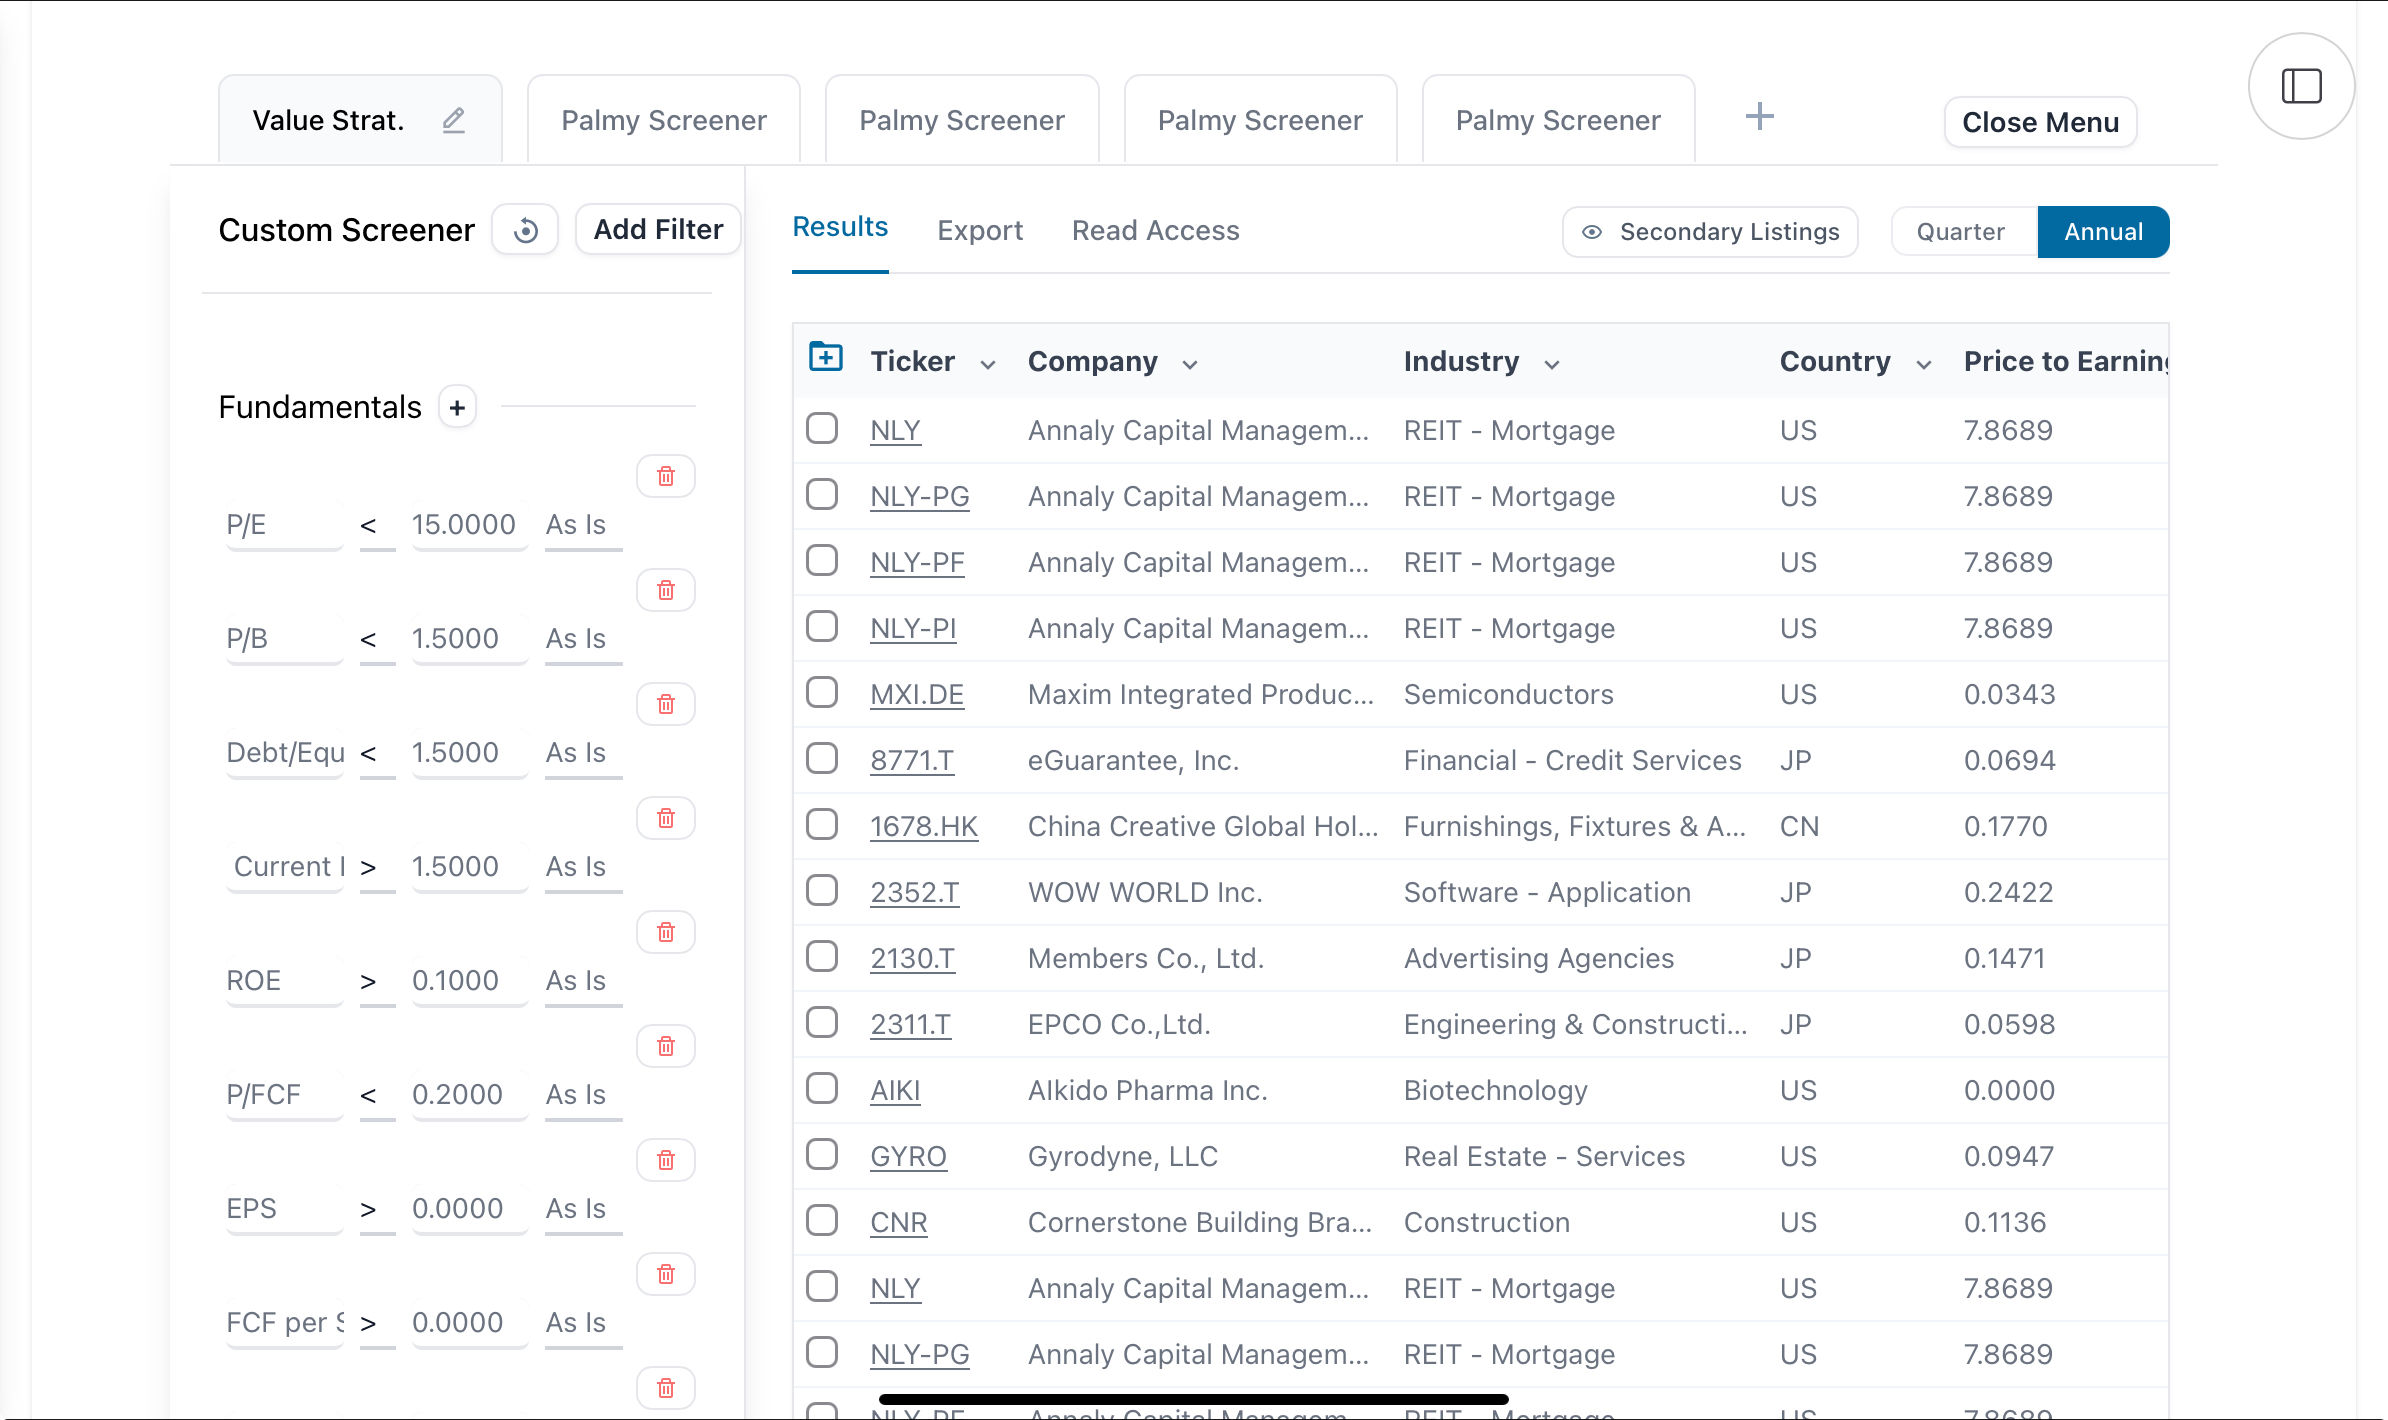The height and width of the screenshot is (1420, 2388).
Task: Open the Industry column dropdown
Action: 1552,365
